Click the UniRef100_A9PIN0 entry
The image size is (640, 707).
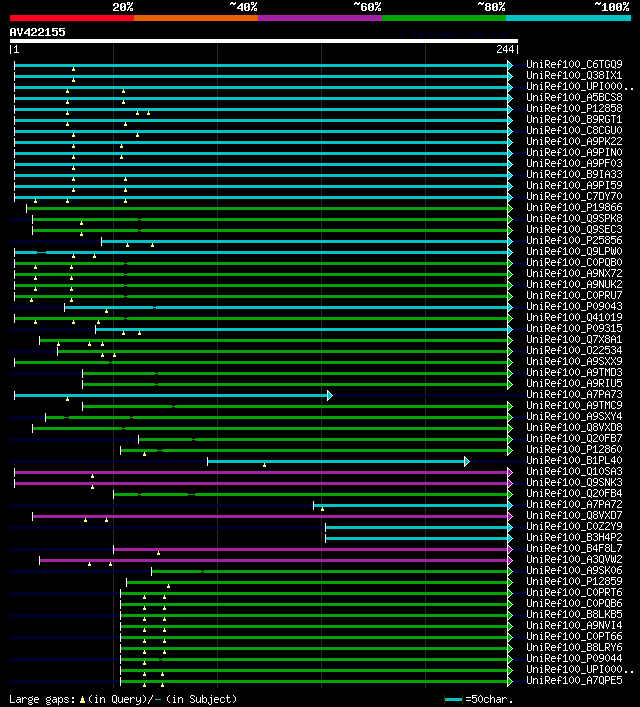[x=574, y=152]
